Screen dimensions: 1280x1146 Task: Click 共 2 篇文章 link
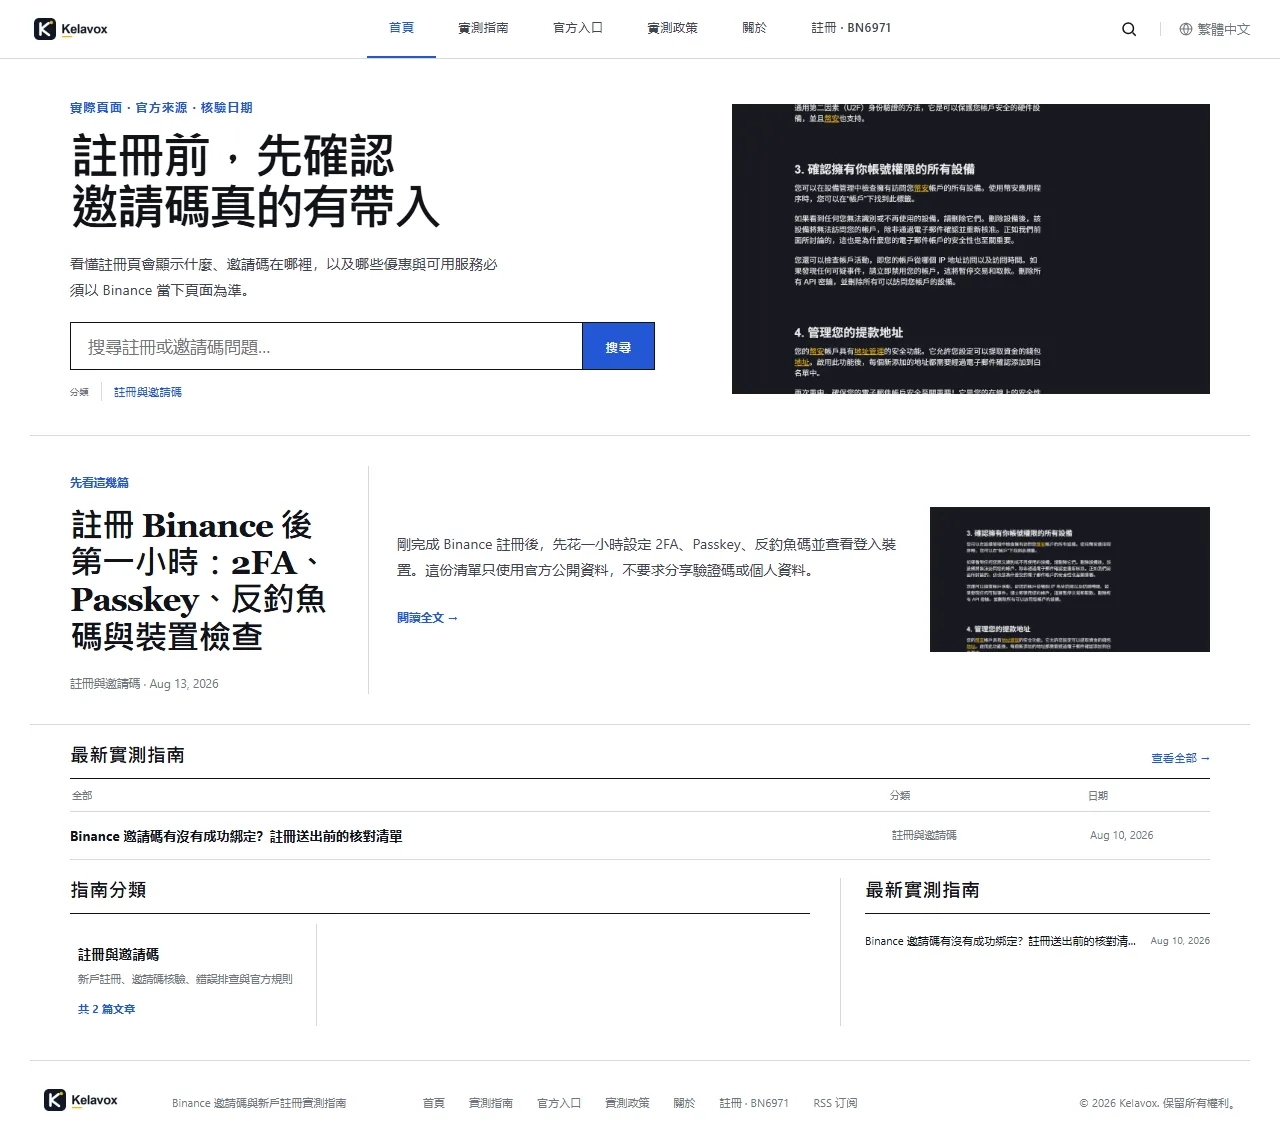click(106, 1009)
